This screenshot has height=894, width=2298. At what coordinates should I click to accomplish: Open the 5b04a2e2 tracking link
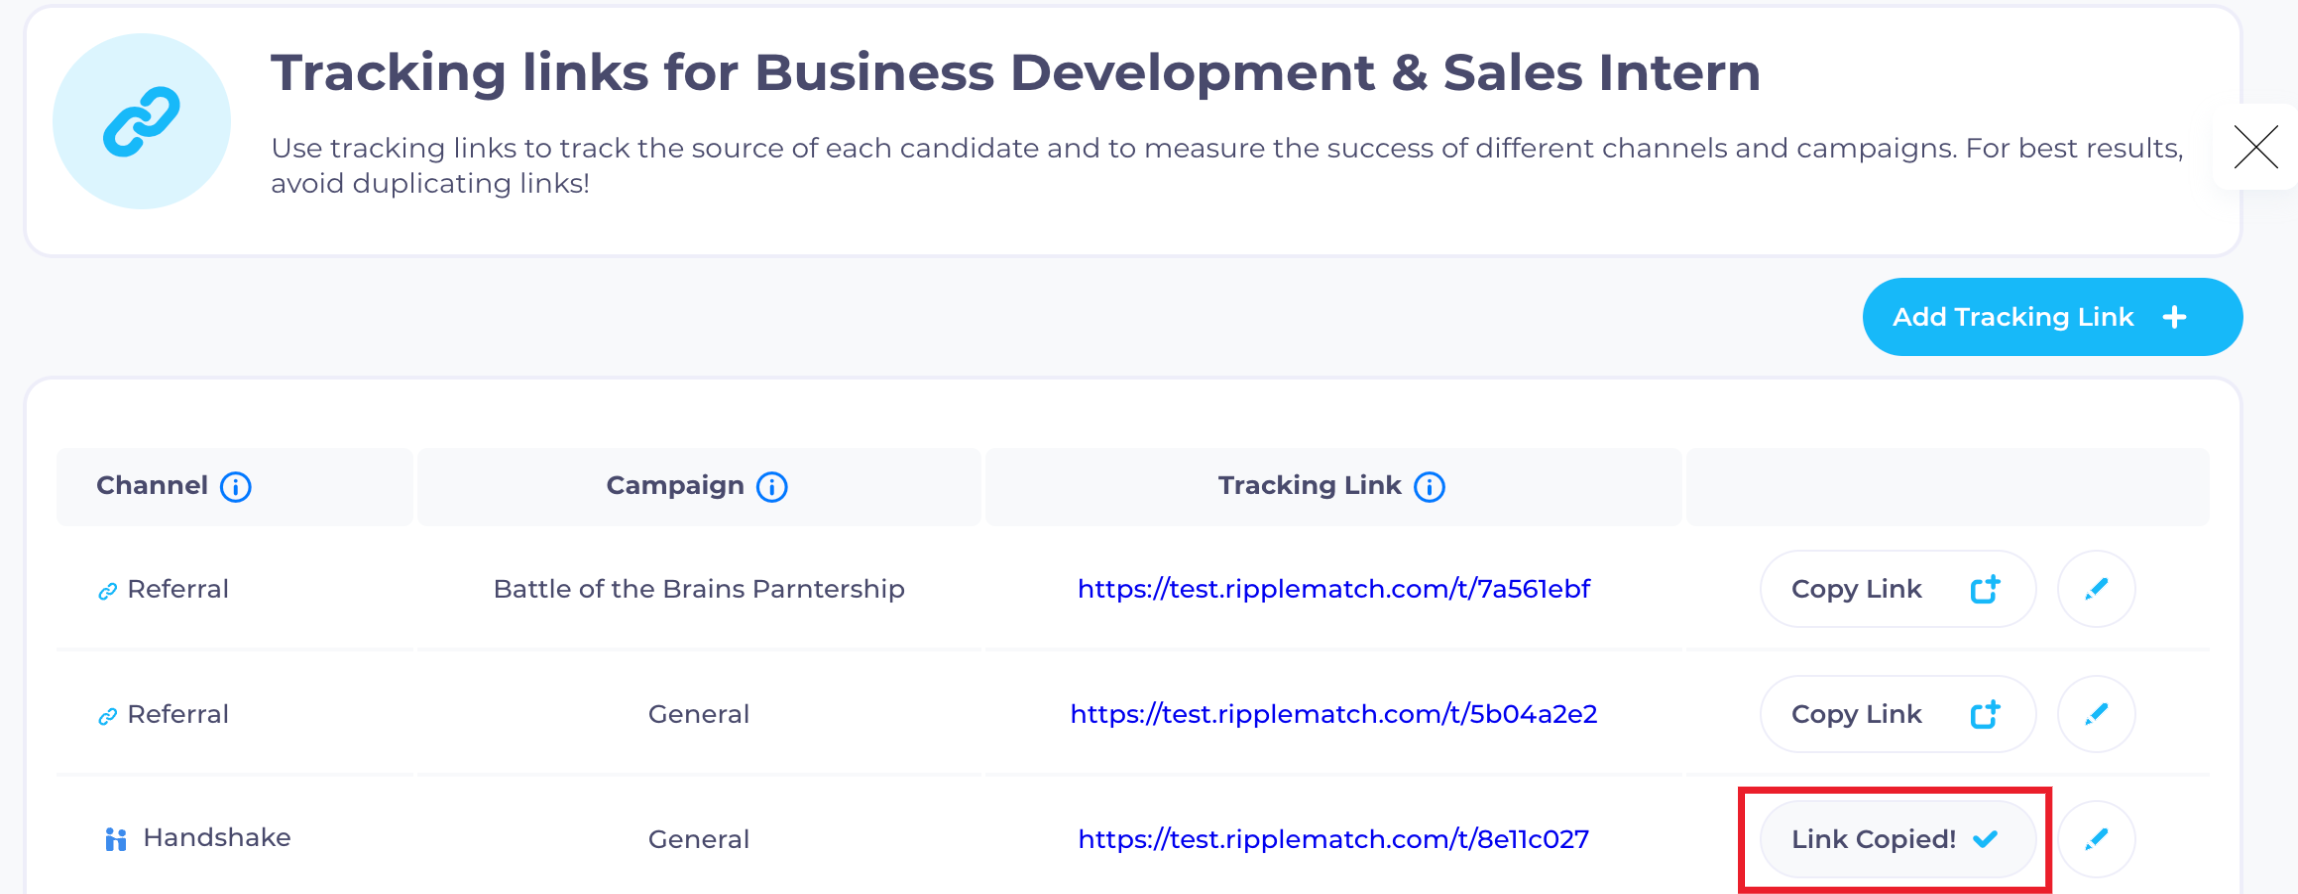point(1333,714)
